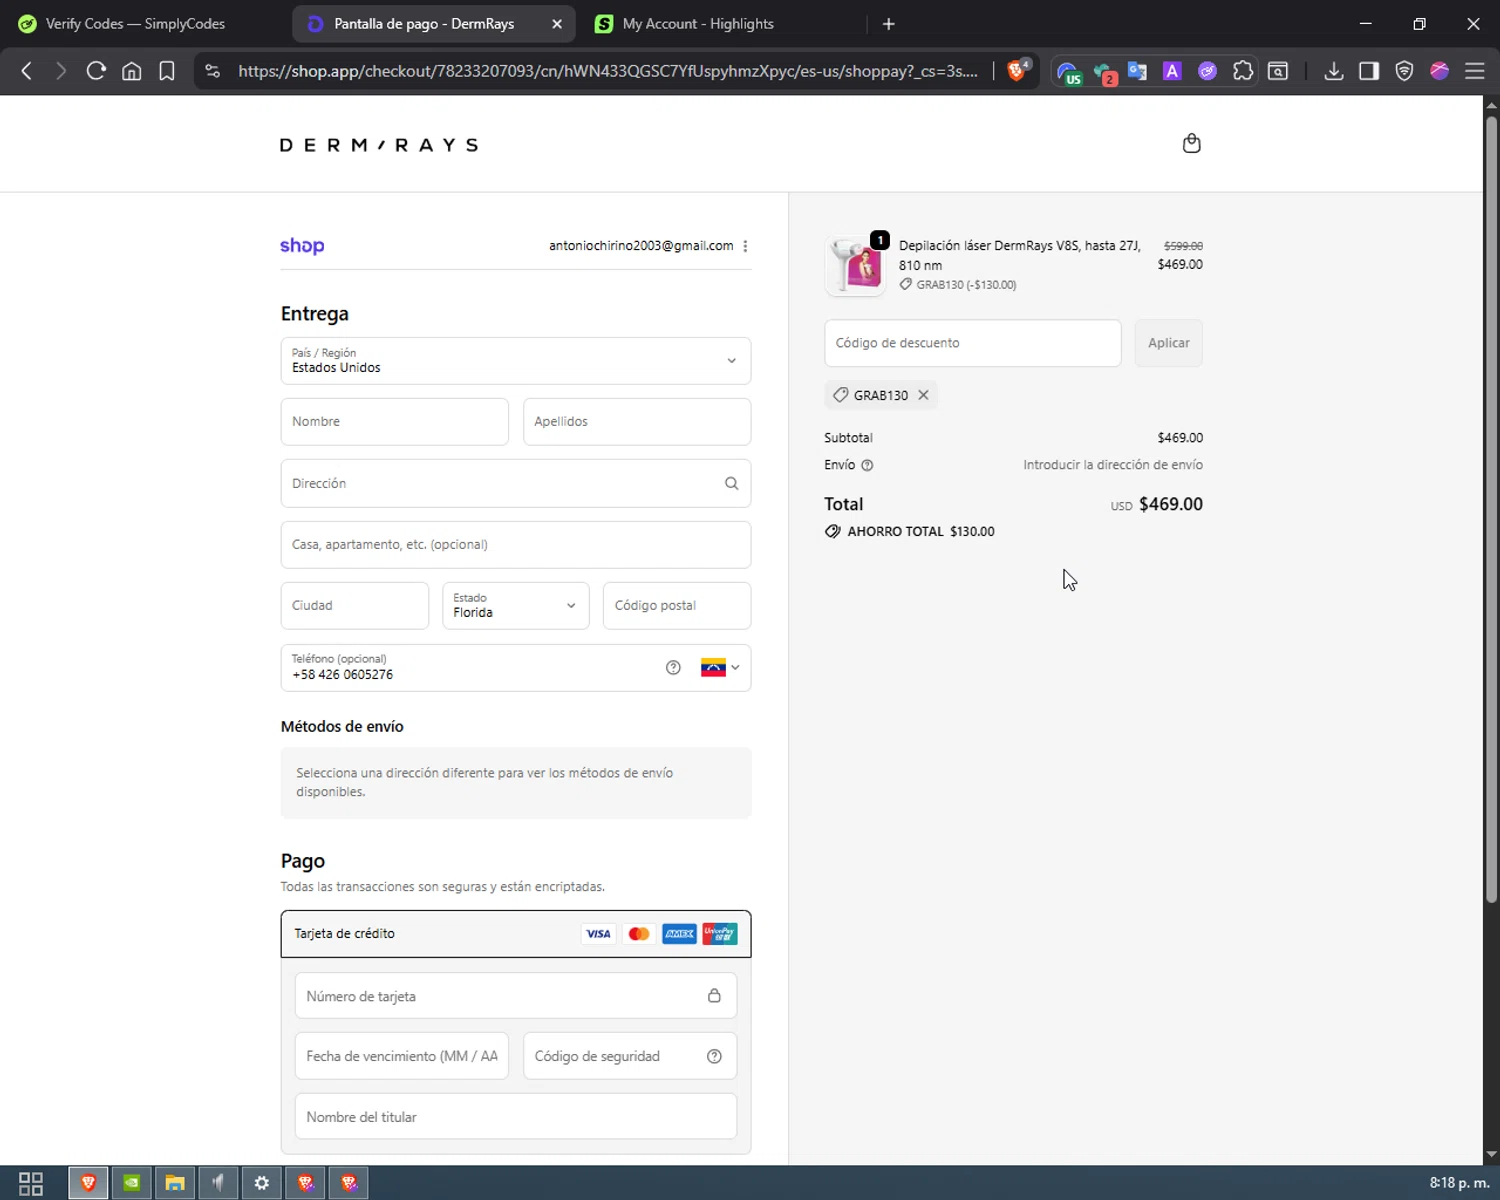Open phone number help icon
The width and height of the screenshot is (1500, 1200).
click(673, 667)
